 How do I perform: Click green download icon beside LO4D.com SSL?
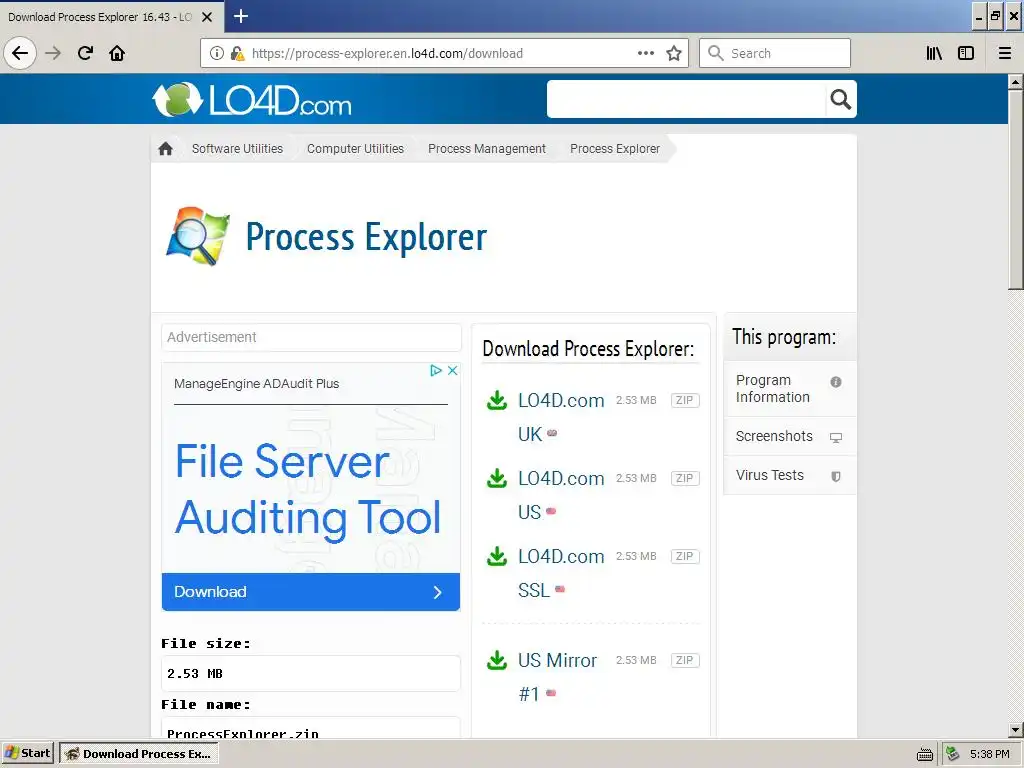pos(497,556)
